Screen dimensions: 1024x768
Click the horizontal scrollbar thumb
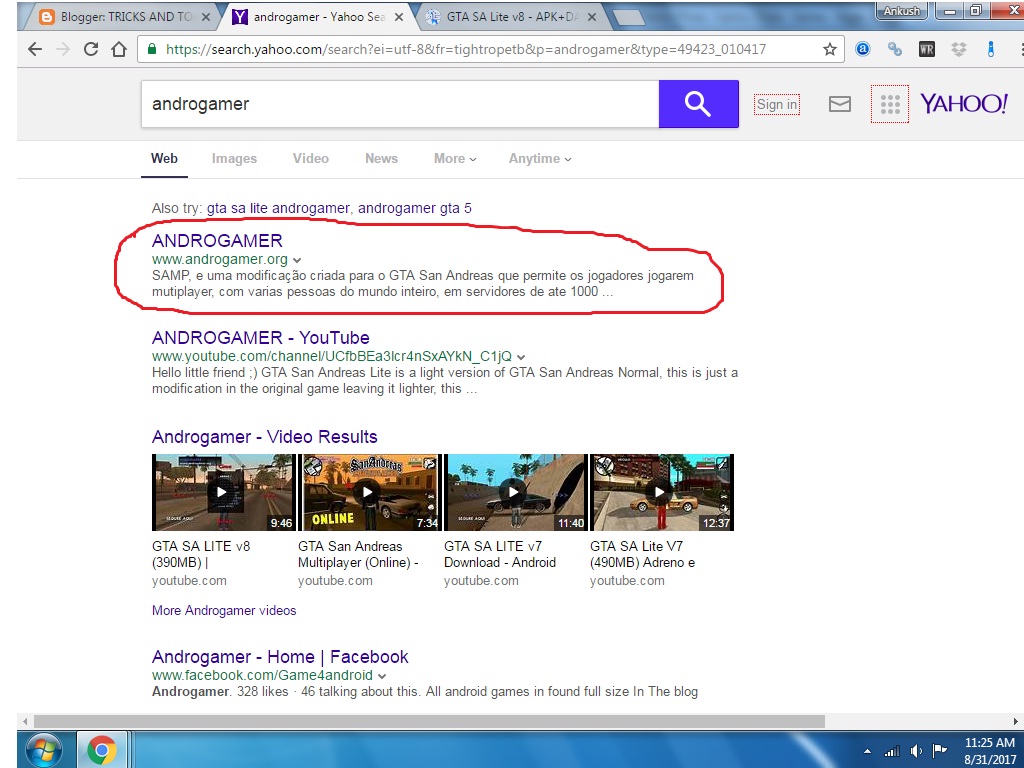coord(429,722)
